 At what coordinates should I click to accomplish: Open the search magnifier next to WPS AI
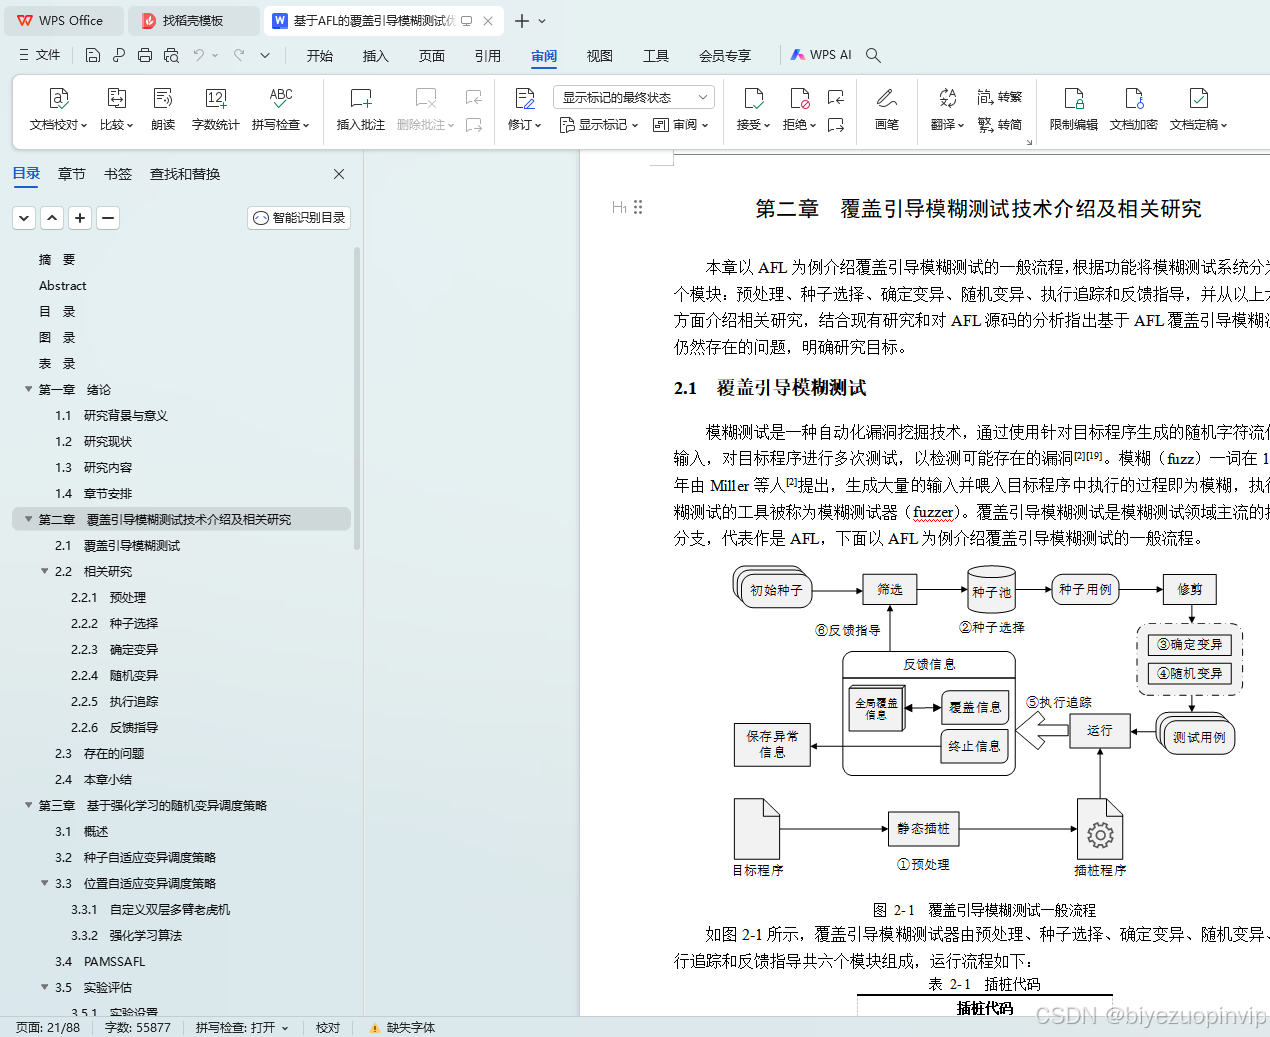pyautogui.click(x=873, y=55)
